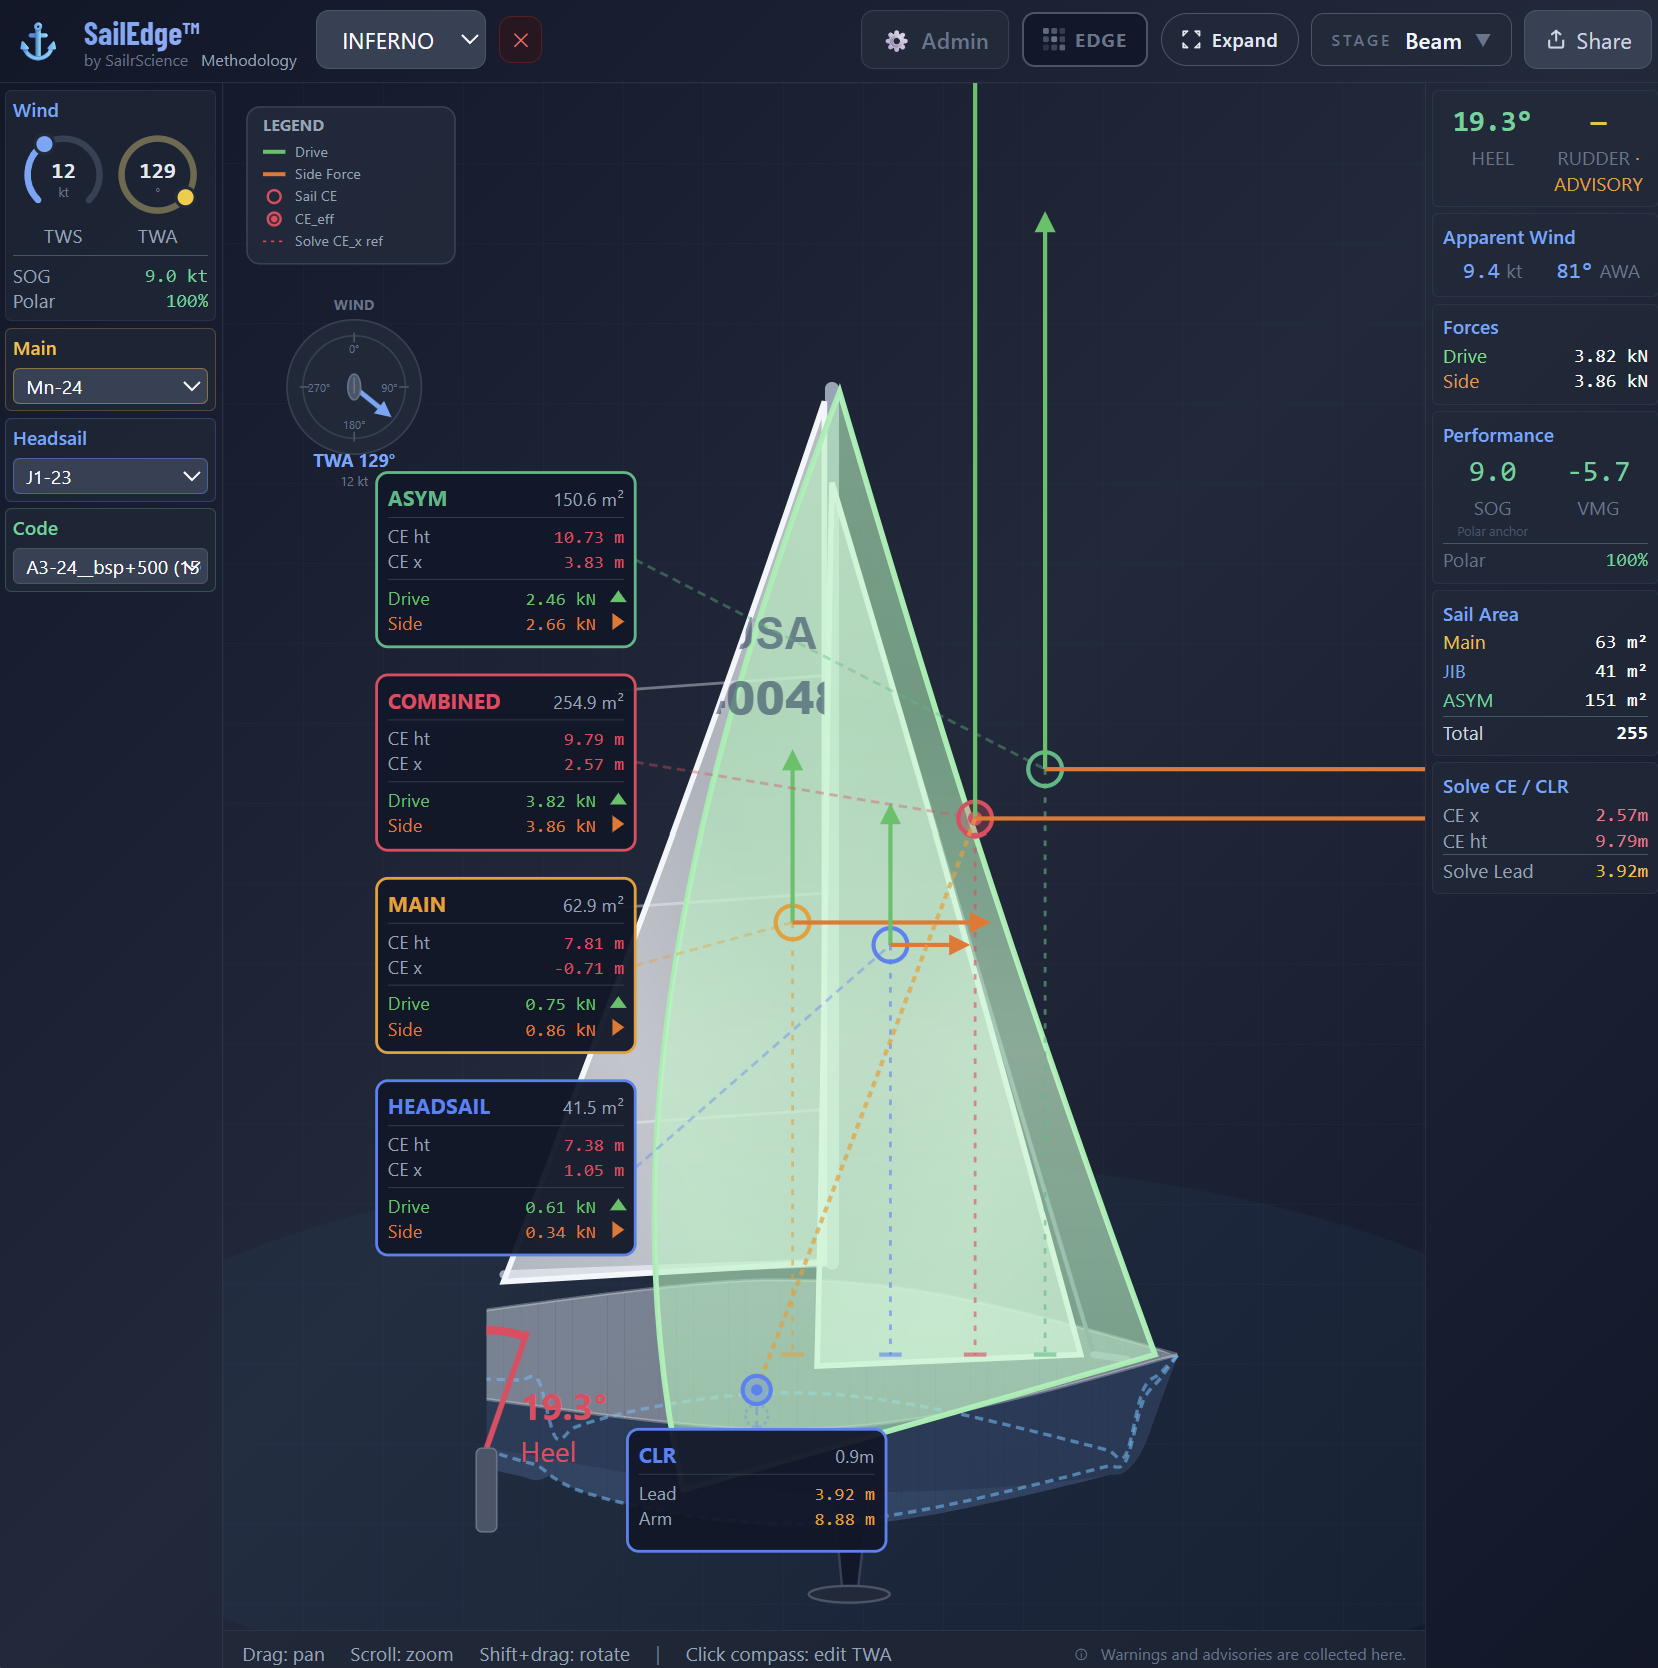Click the HEADSAIL card orange side arrow

pos(618,1230)
